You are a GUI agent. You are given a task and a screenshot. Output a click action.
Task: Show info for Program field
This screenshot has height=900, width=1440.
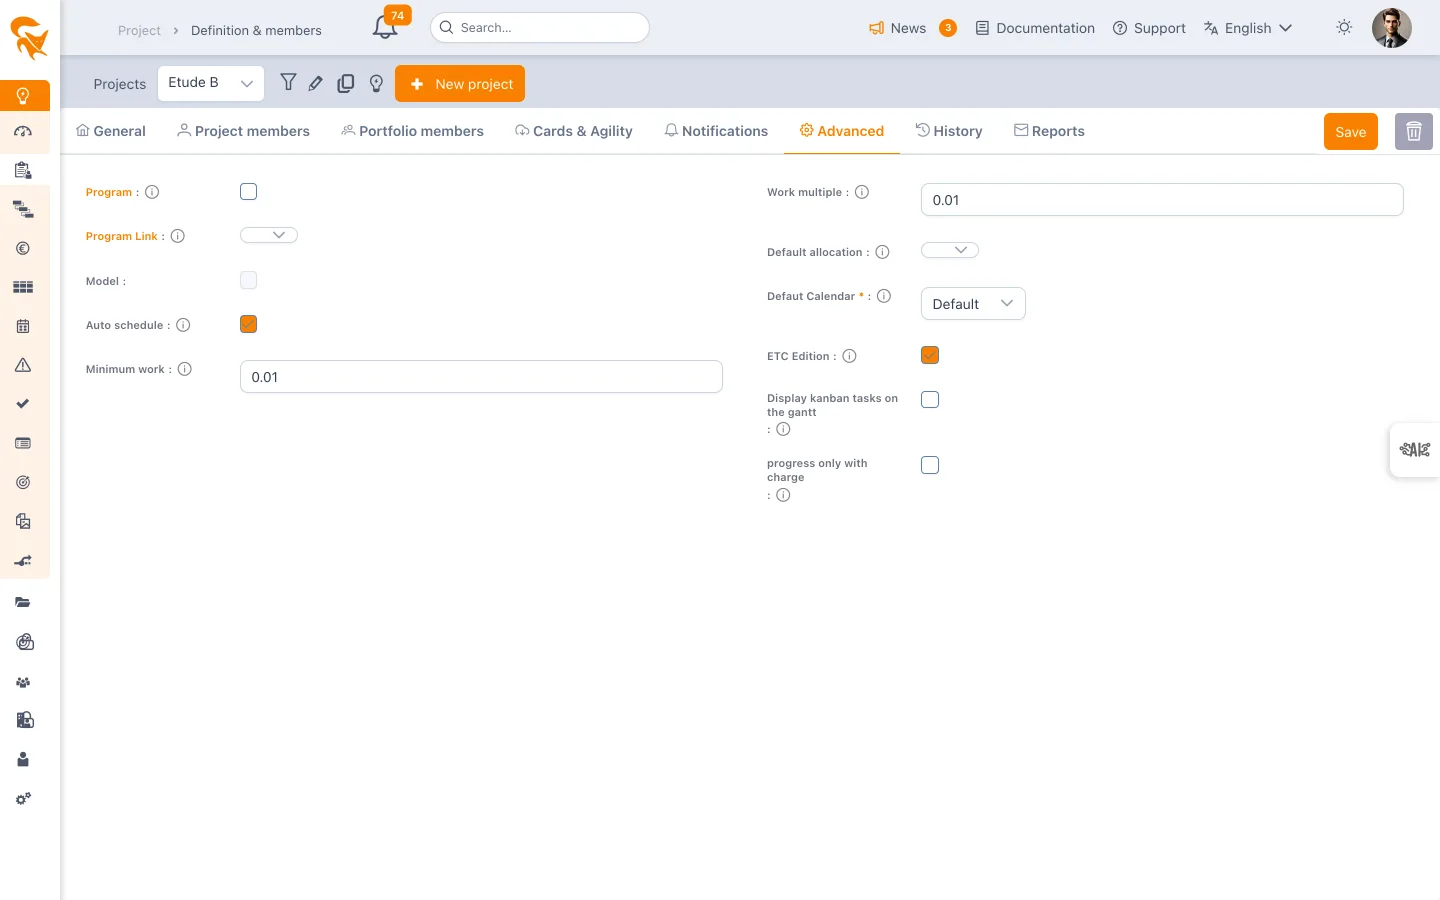tap(152, 192)
